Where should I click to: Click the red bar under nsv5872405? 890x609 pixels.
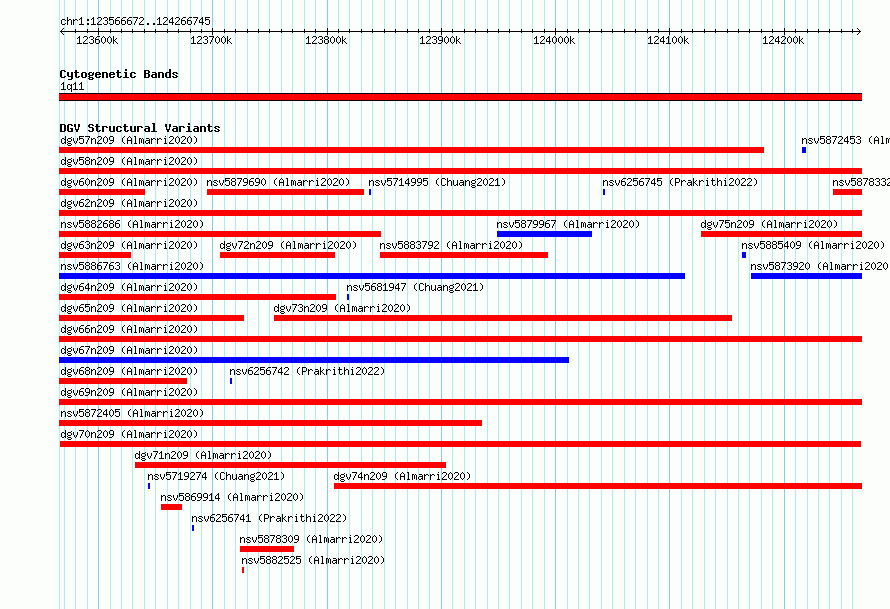pyautogui.click(x=270, y=423)
